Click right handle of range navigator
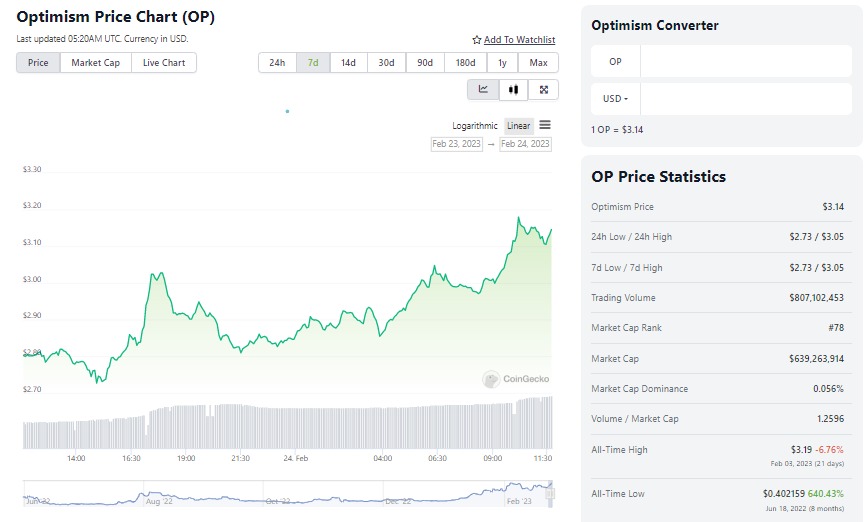The height and width of the screenshot is (522, 868). (550, 494)
